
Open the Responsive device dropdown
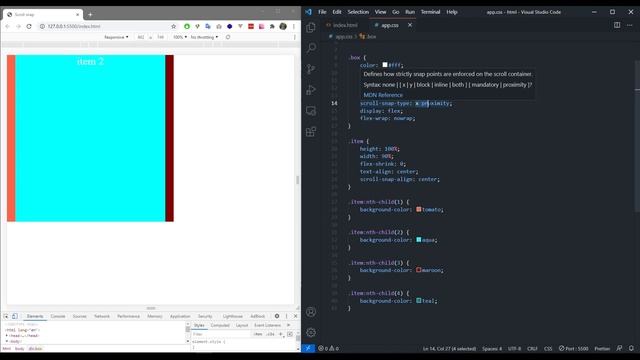(116, 37)
